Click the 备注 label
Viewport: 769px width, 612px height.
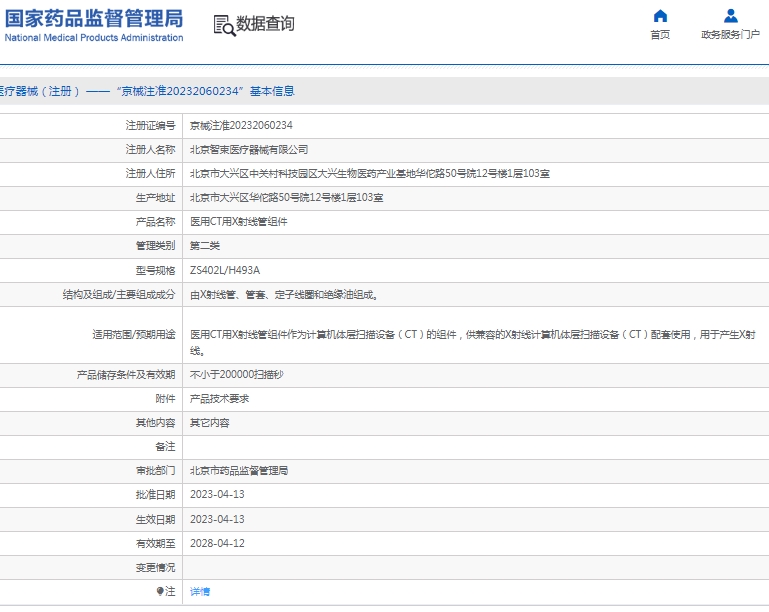point(165,447)
